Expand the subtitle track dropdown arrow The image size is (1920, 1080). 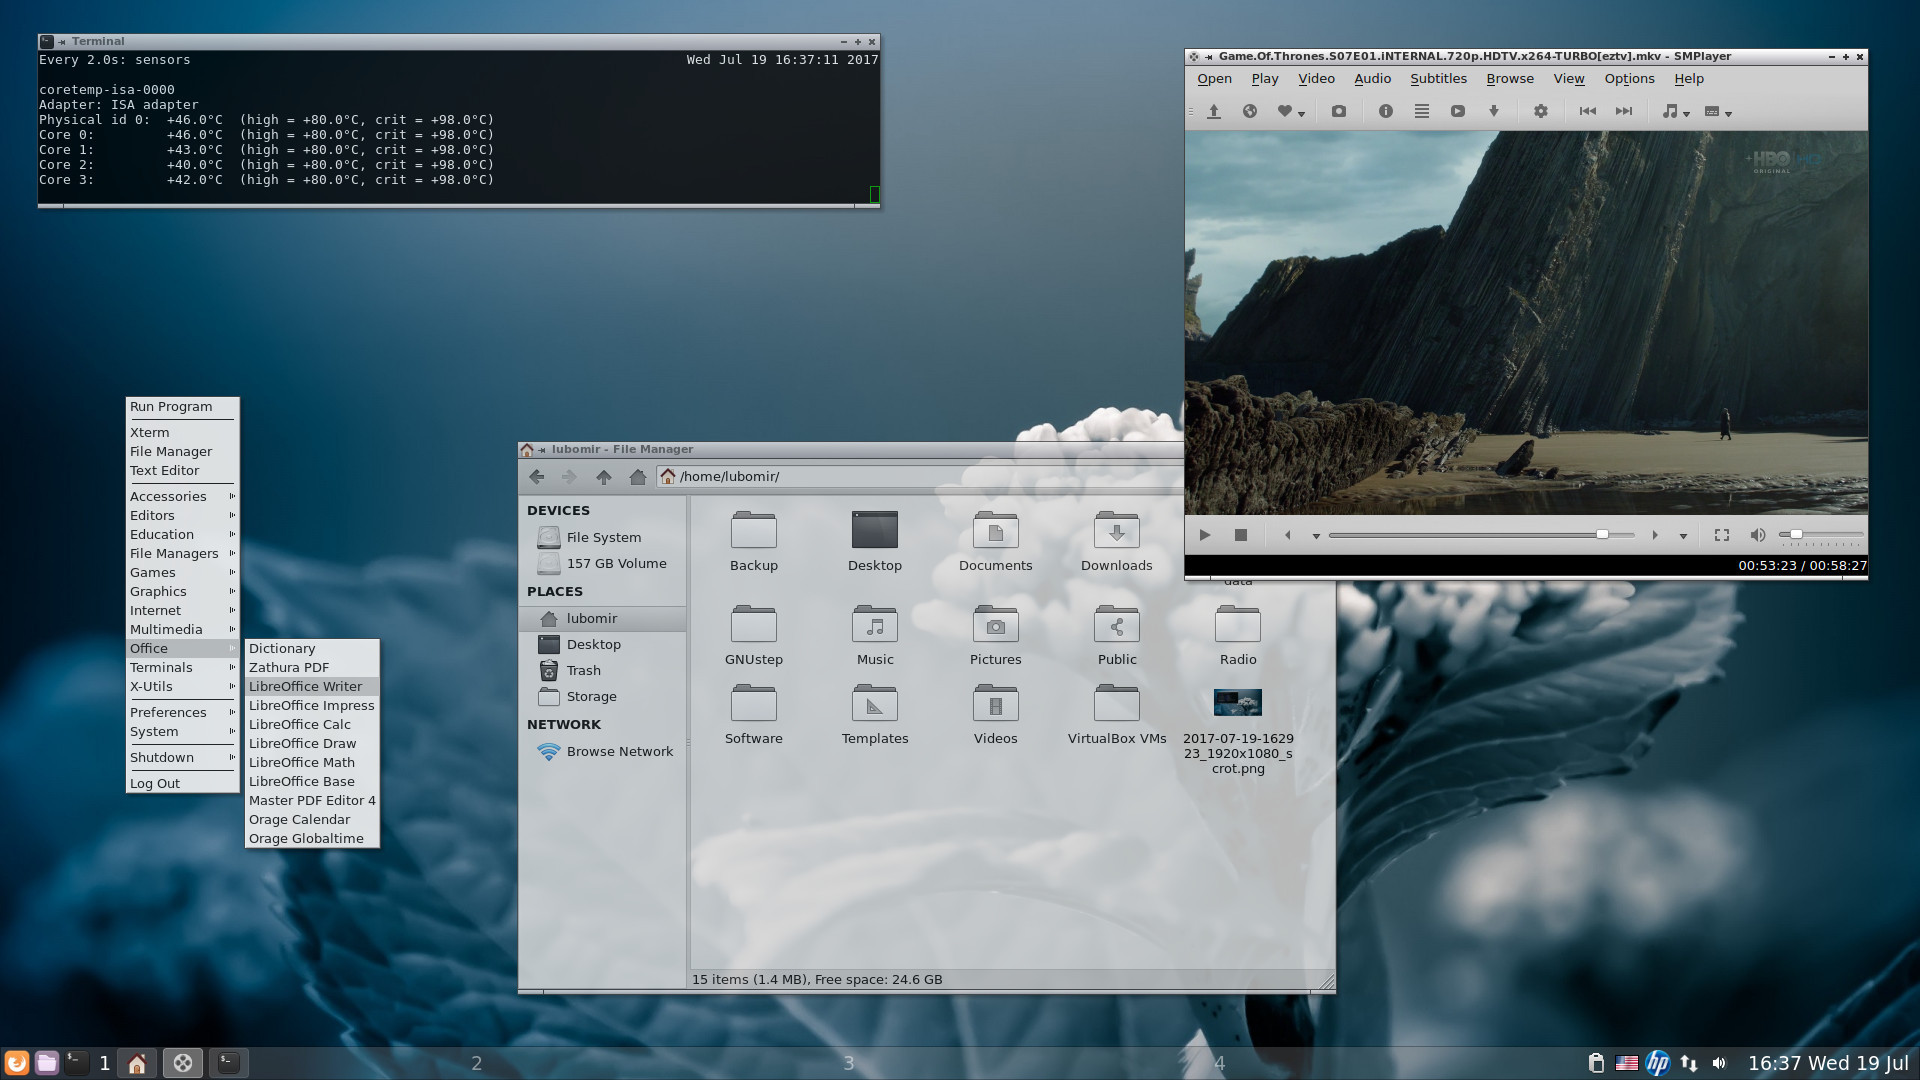(1729, 114)
